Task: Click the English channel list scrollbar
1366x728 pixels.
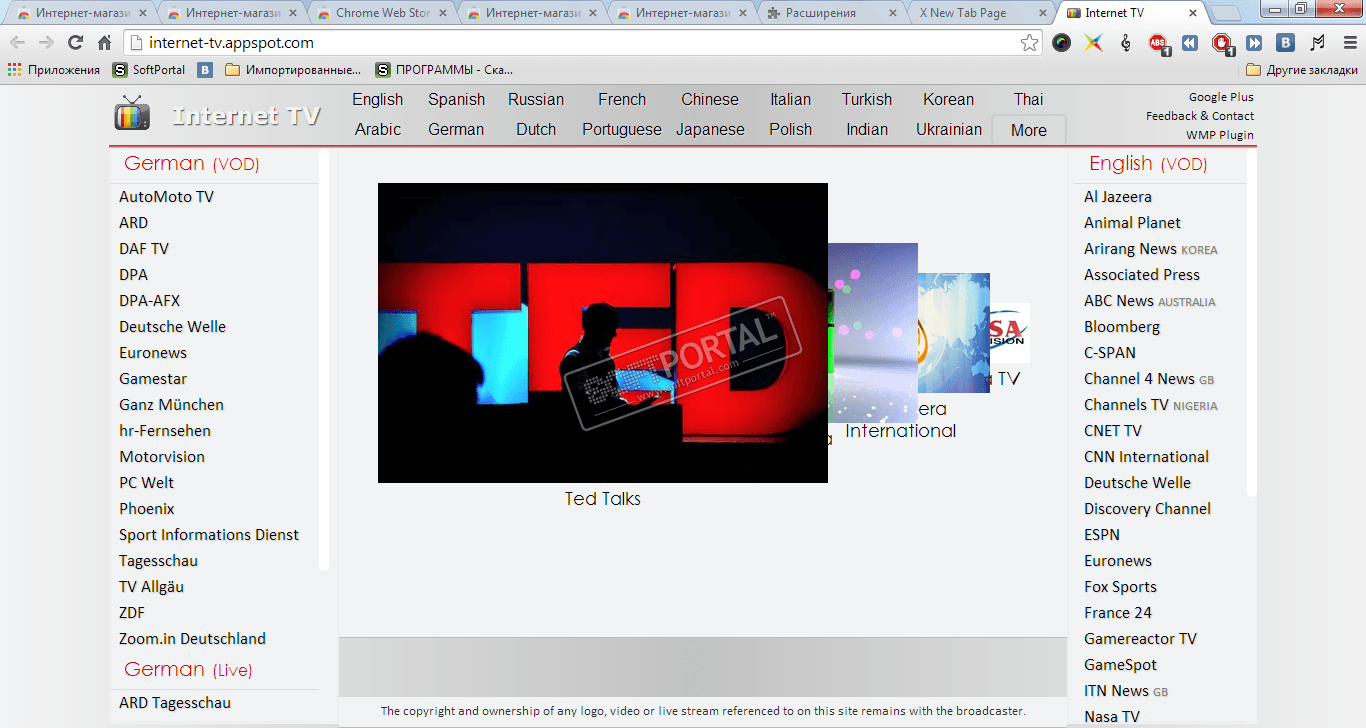Action: [1251, 322]
